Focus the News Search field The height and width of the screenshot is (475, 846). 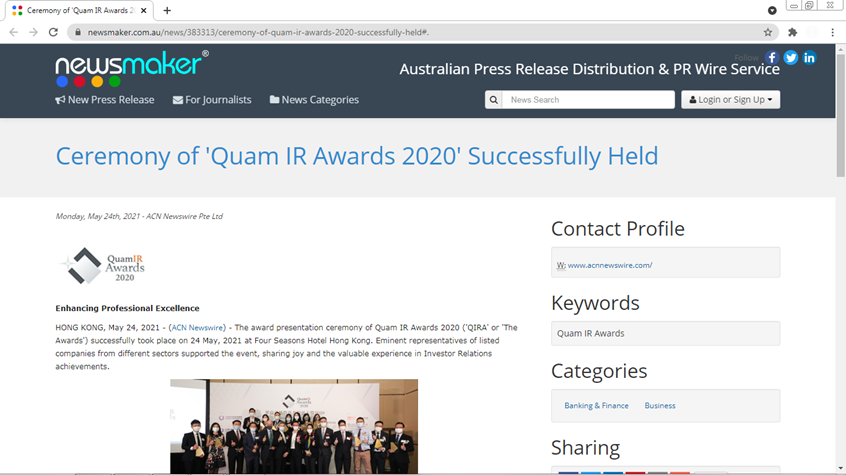(588, 100)
